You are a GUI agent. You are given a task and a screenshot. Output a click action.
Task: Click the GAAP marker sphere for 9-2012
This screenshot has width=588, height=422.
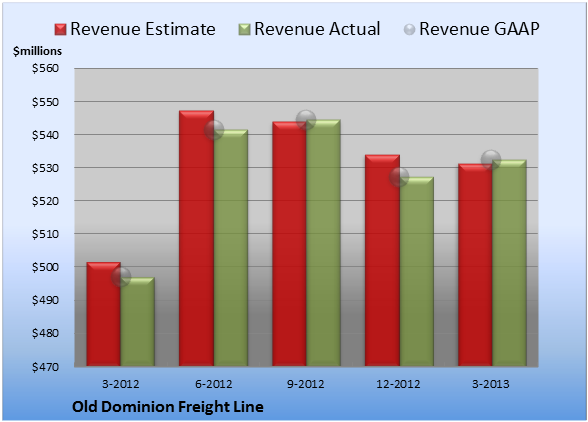coord(306,120)
